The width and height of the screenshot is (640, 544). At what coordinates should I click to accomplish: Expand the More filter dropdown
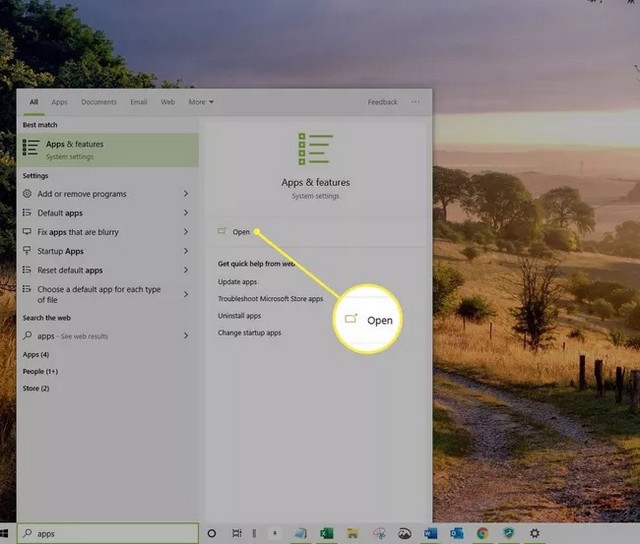(200, 102)
